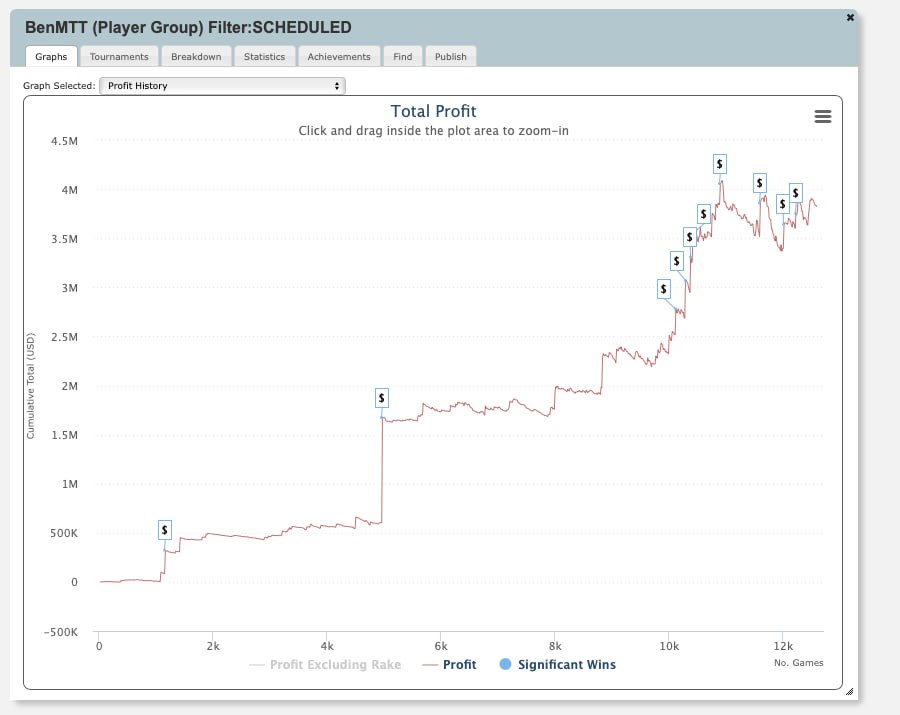Open the chart hamburger context menu

[823, 117]
